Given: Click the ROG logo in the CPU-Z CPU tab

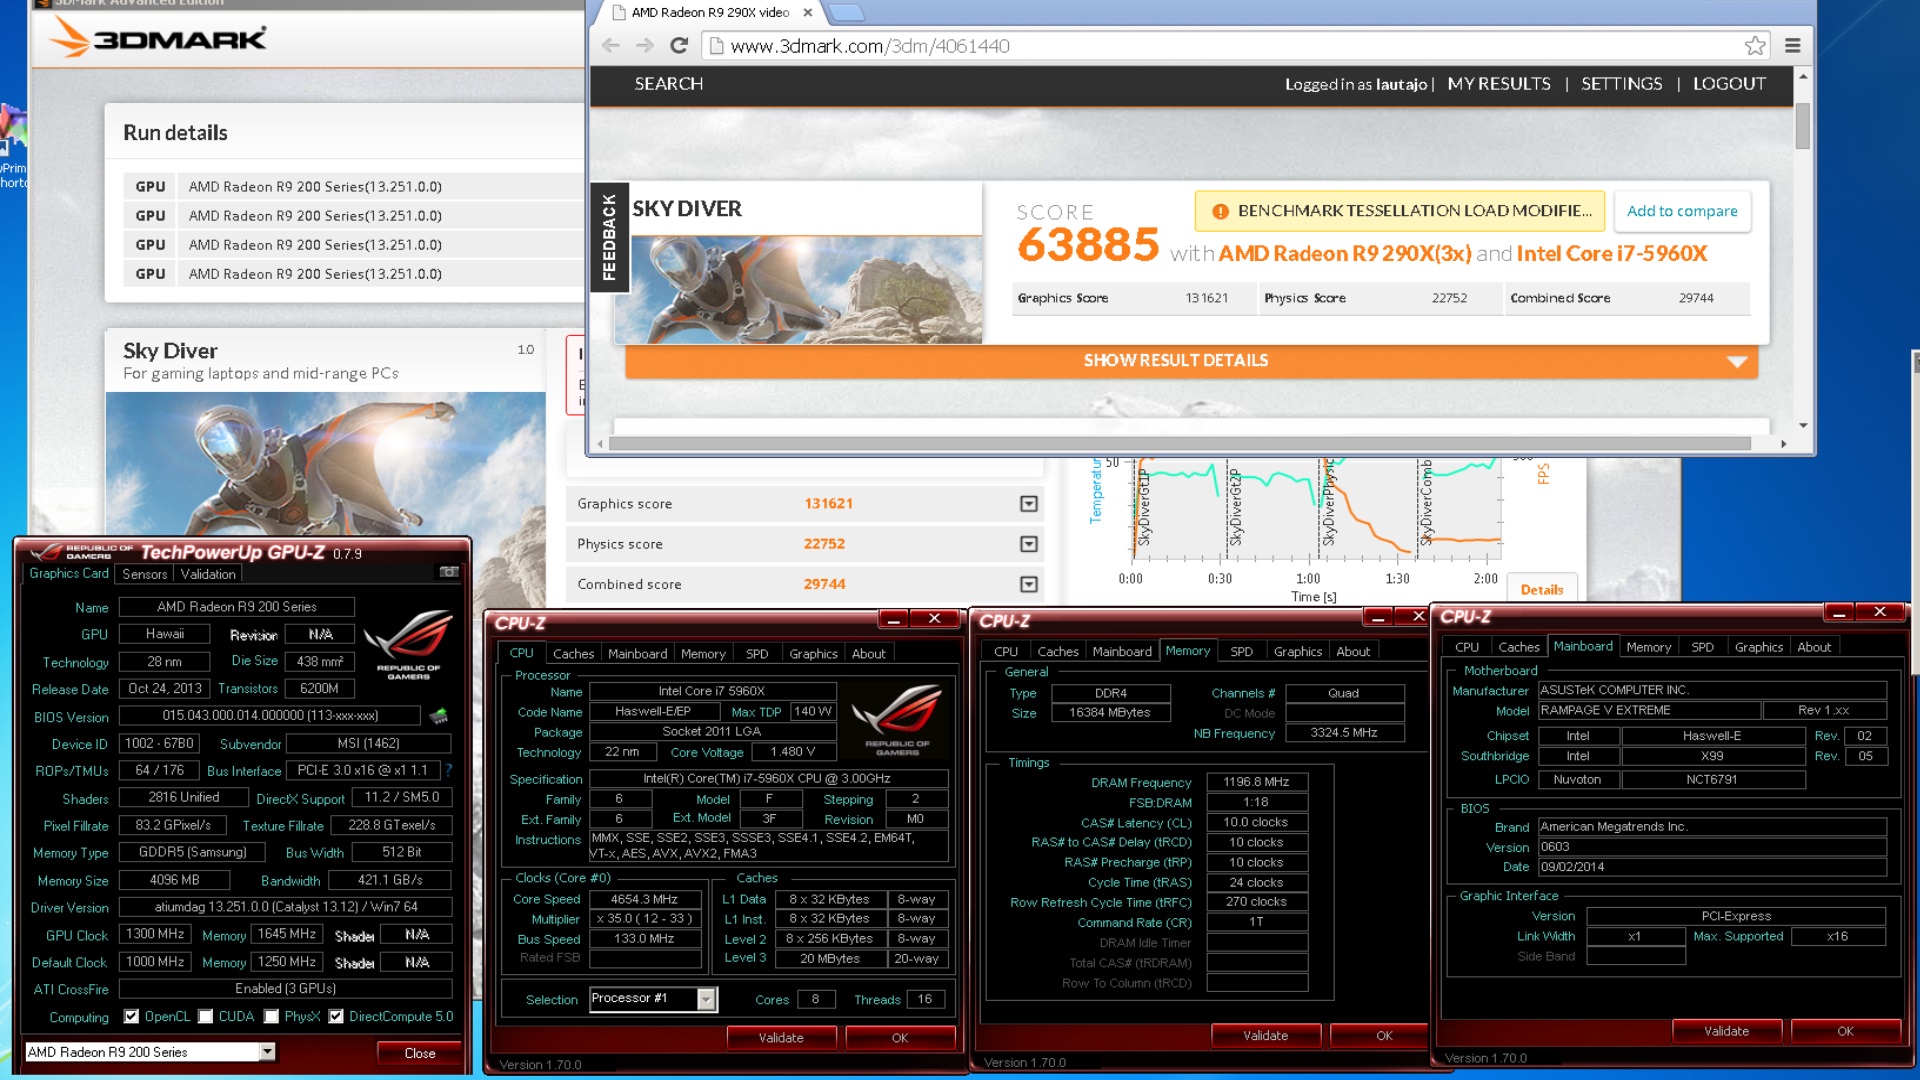Looking at the screenshot, I should coord(897,720).
